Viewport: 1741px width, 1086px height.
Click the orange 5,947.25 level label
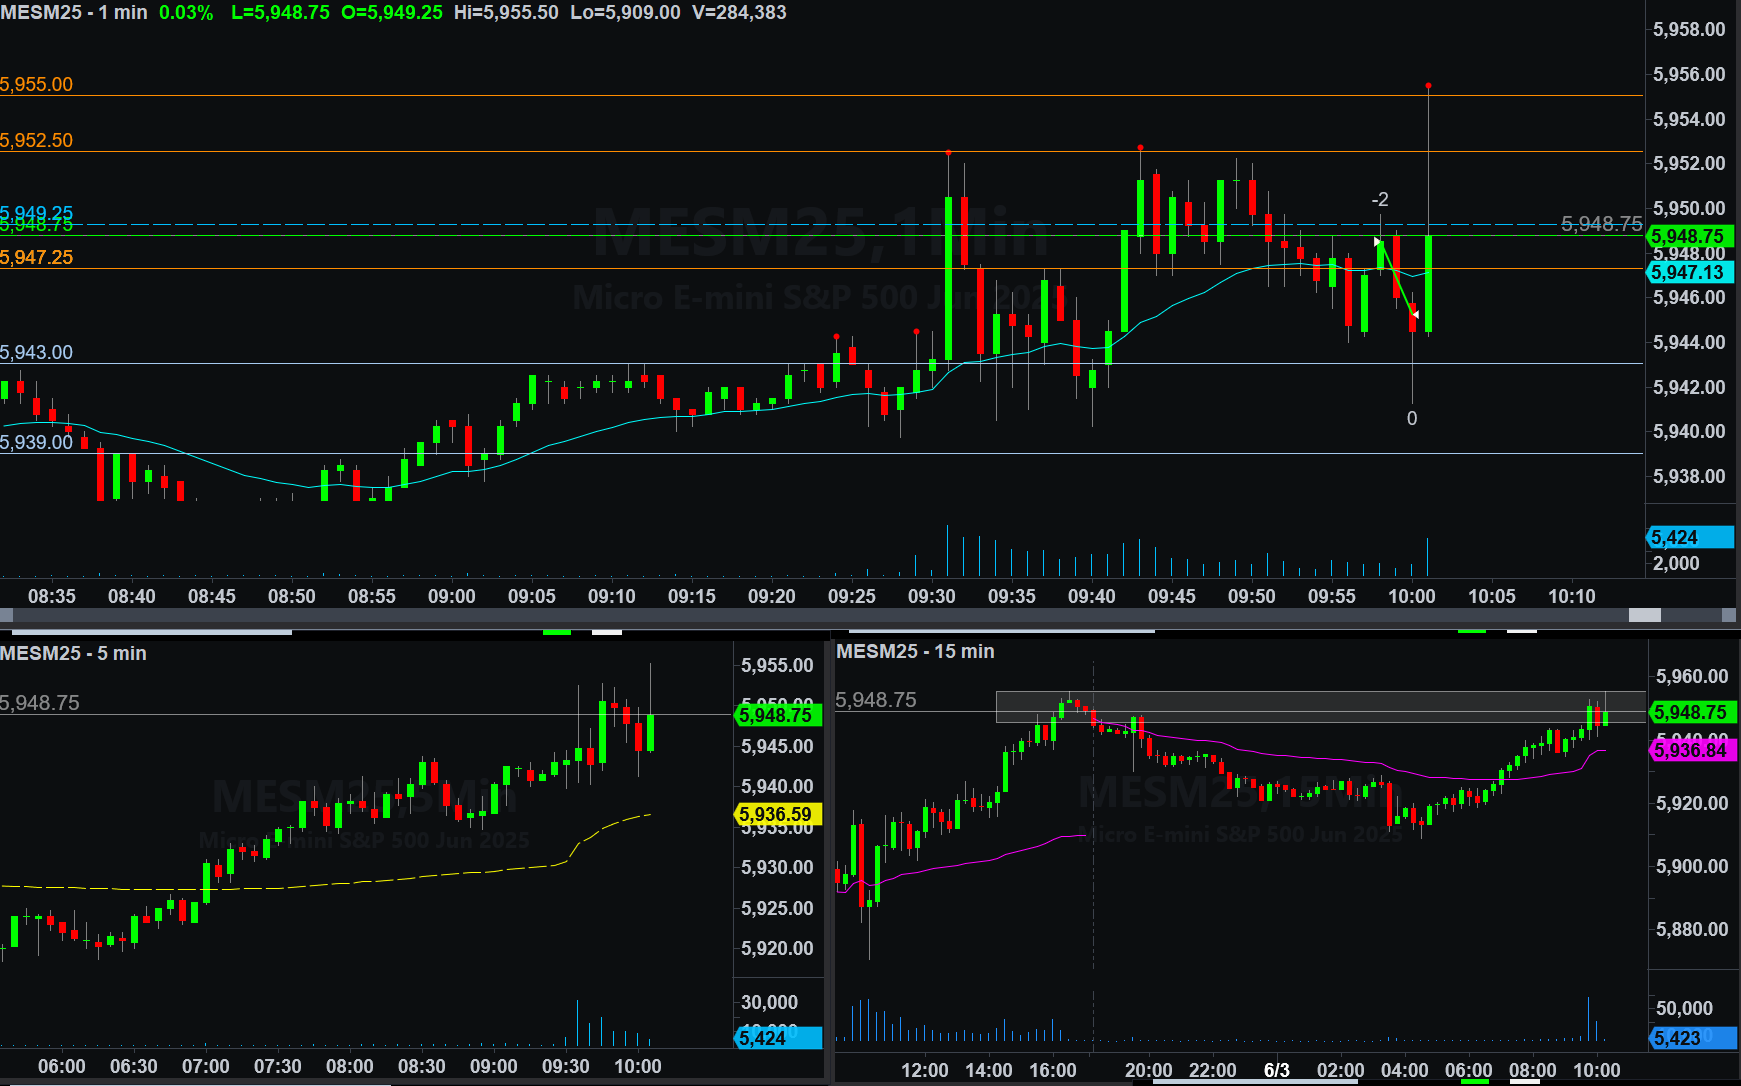37,258
